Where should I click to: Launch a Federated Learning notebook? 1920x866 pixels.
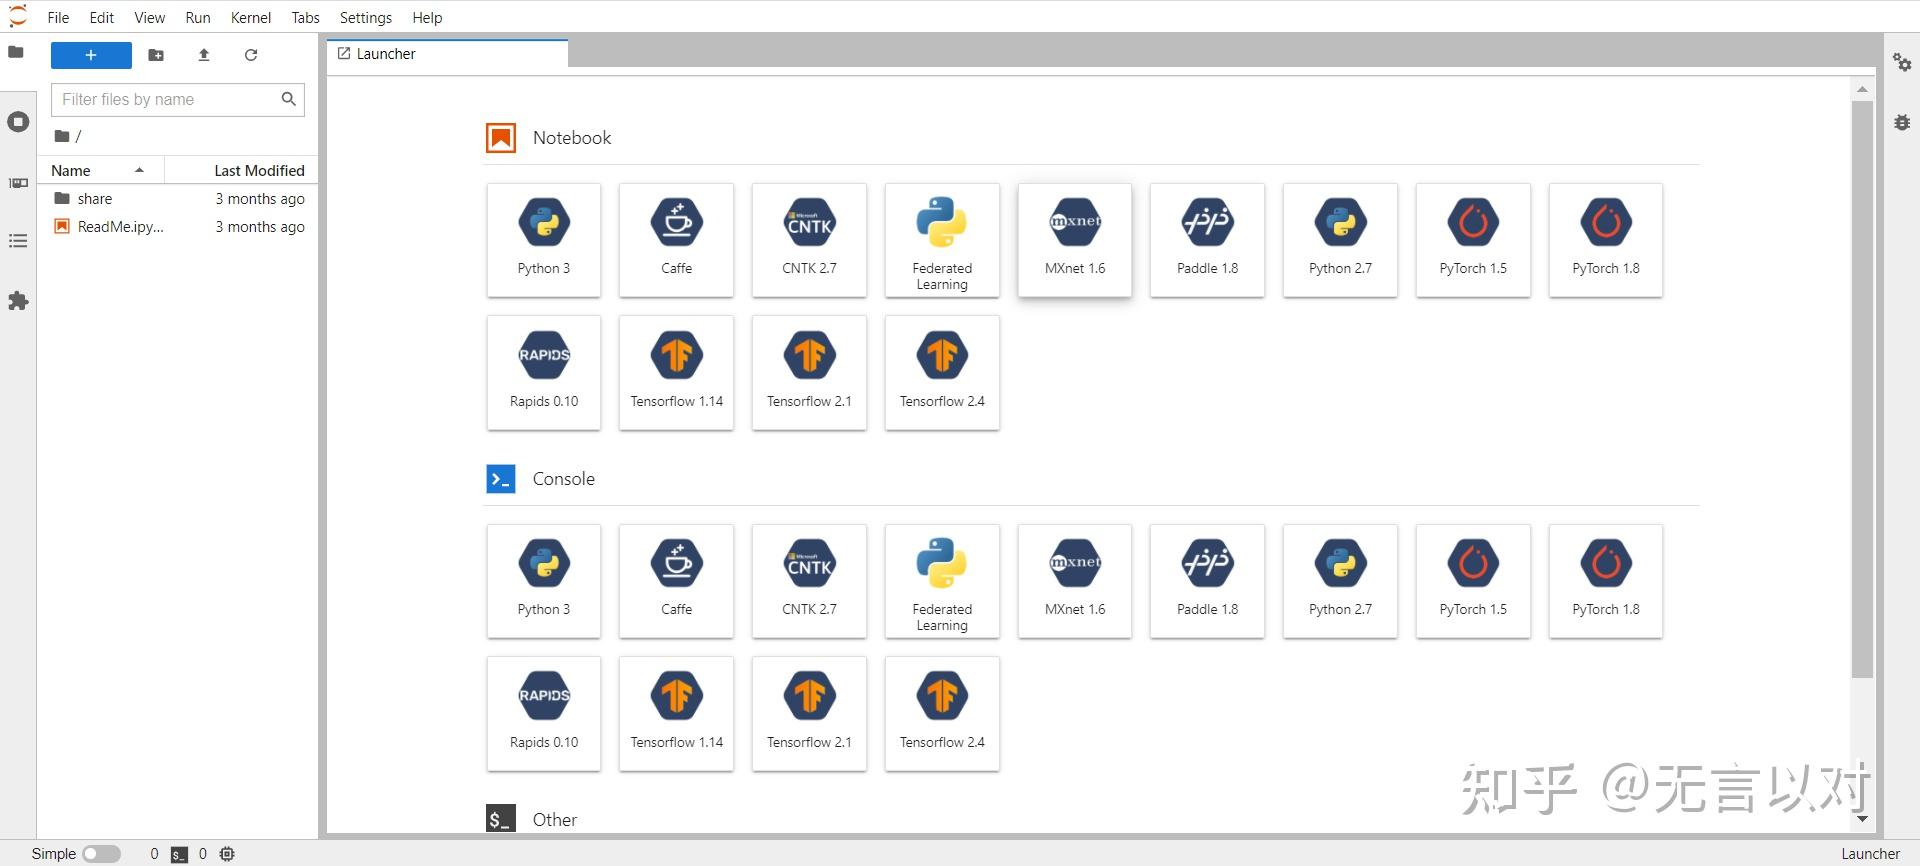click(x=942, y=240)
